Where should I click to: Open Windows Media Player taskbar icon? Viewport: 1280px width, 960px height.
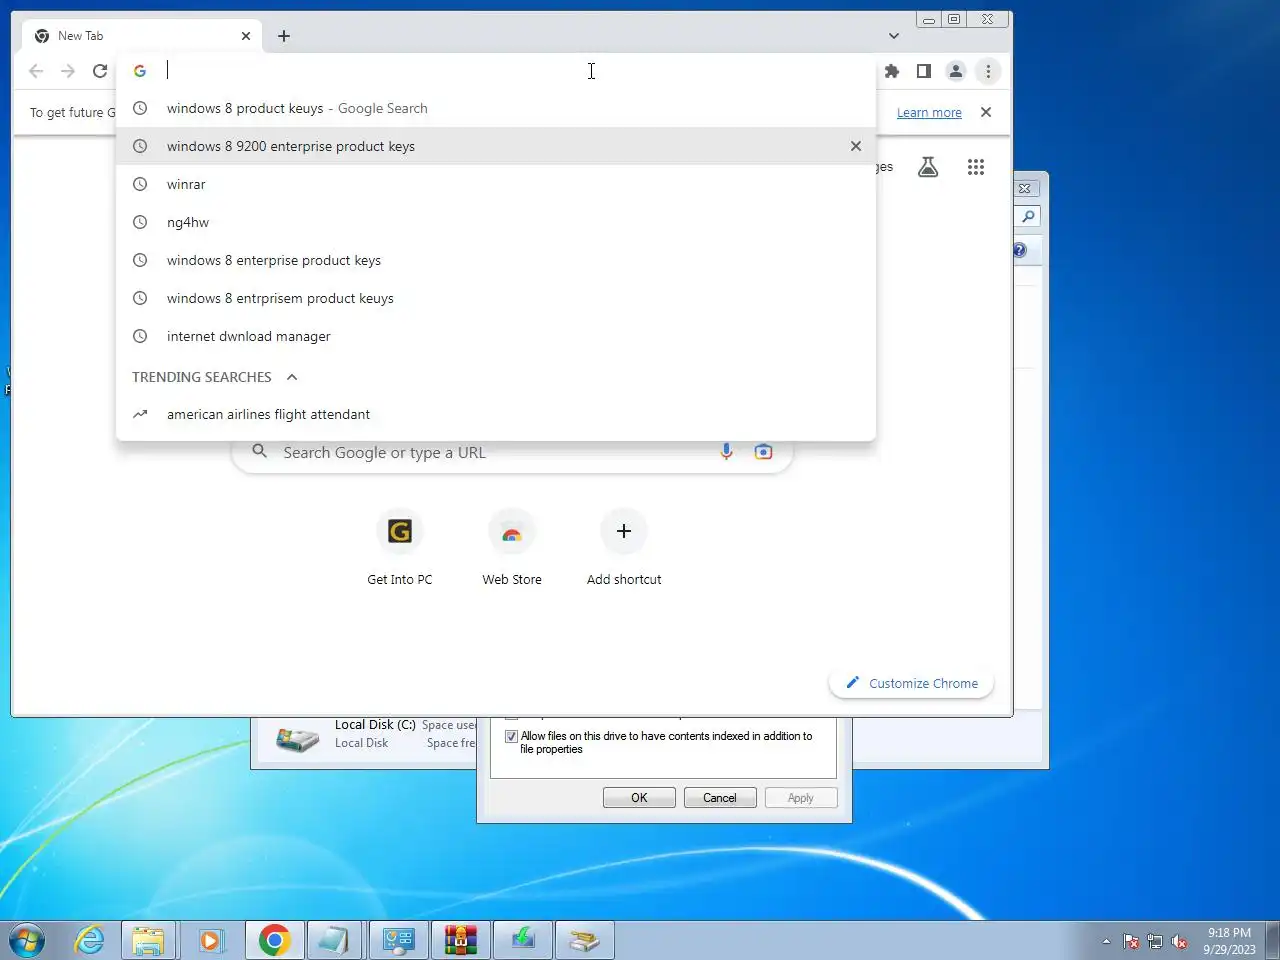pyautogui.click(x=211, y=940)
